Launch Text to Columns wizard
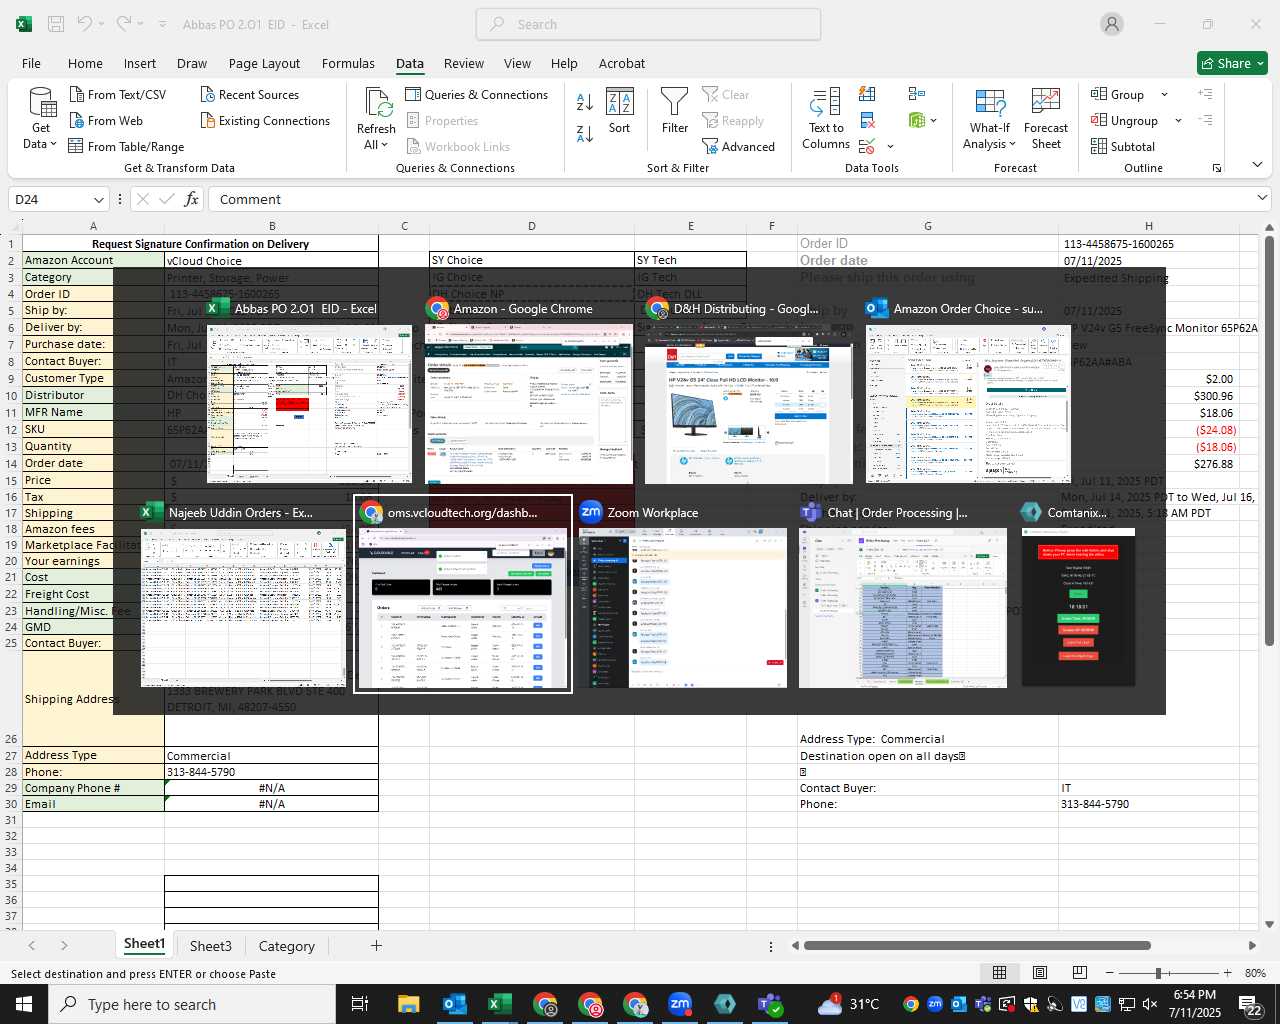 click(826, 118)
